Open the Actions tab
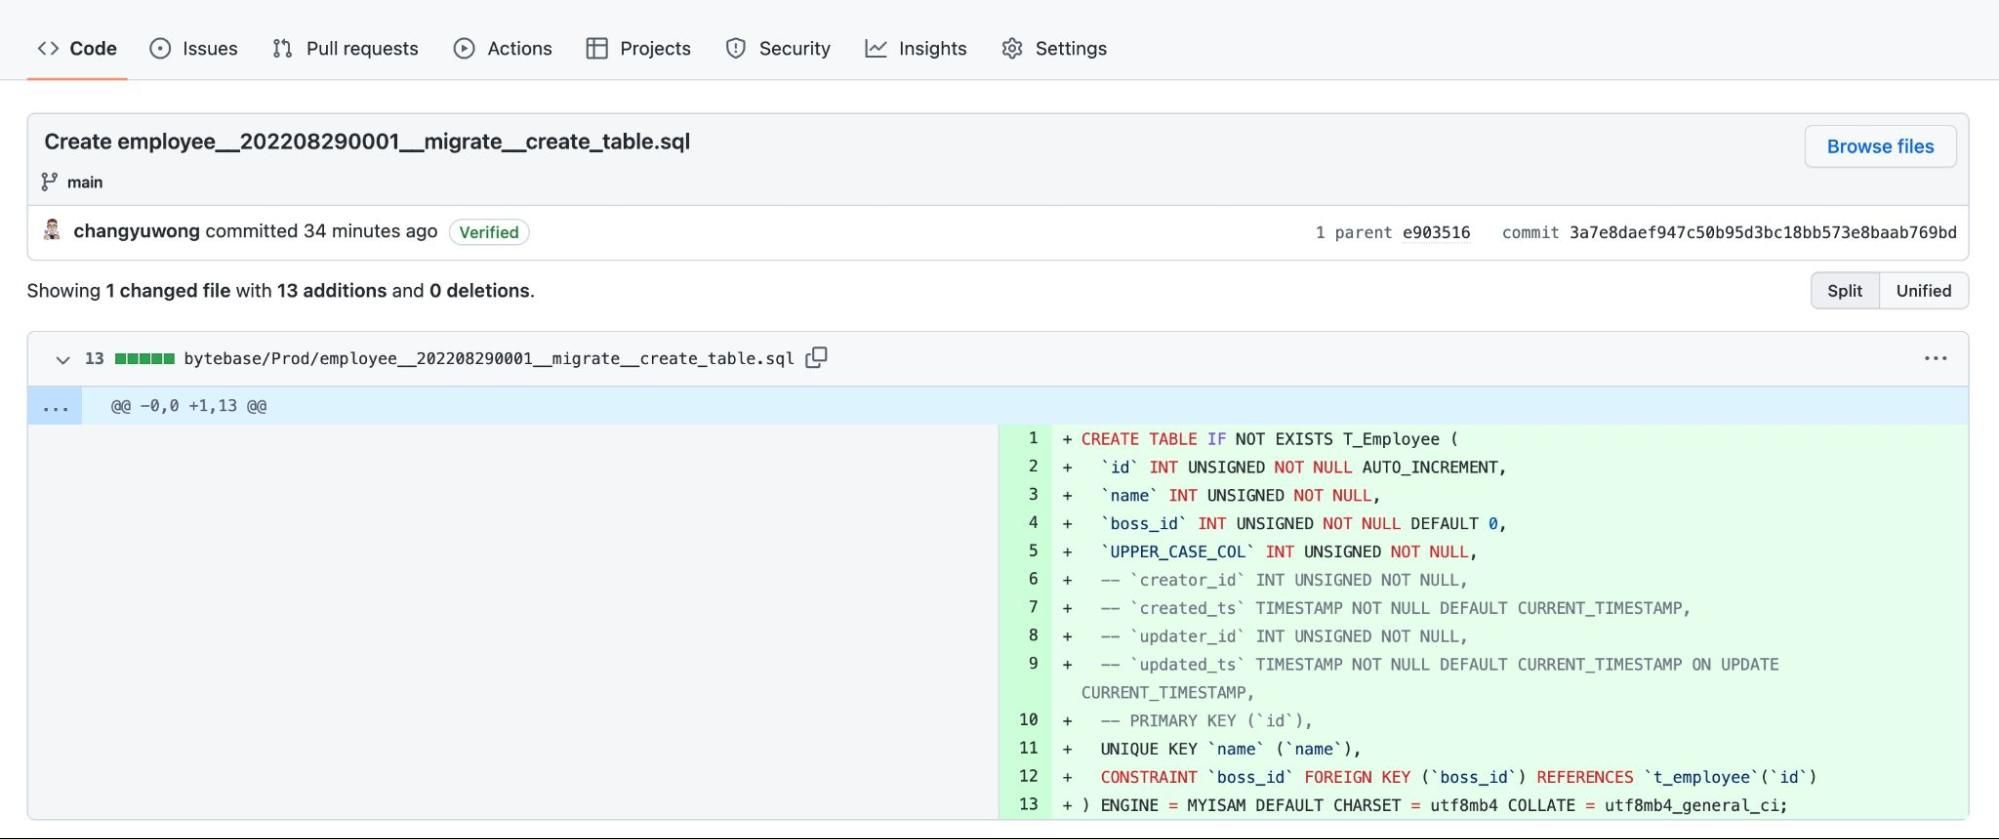This screenshot has height=839, width=1999. [x=502, y=48]
